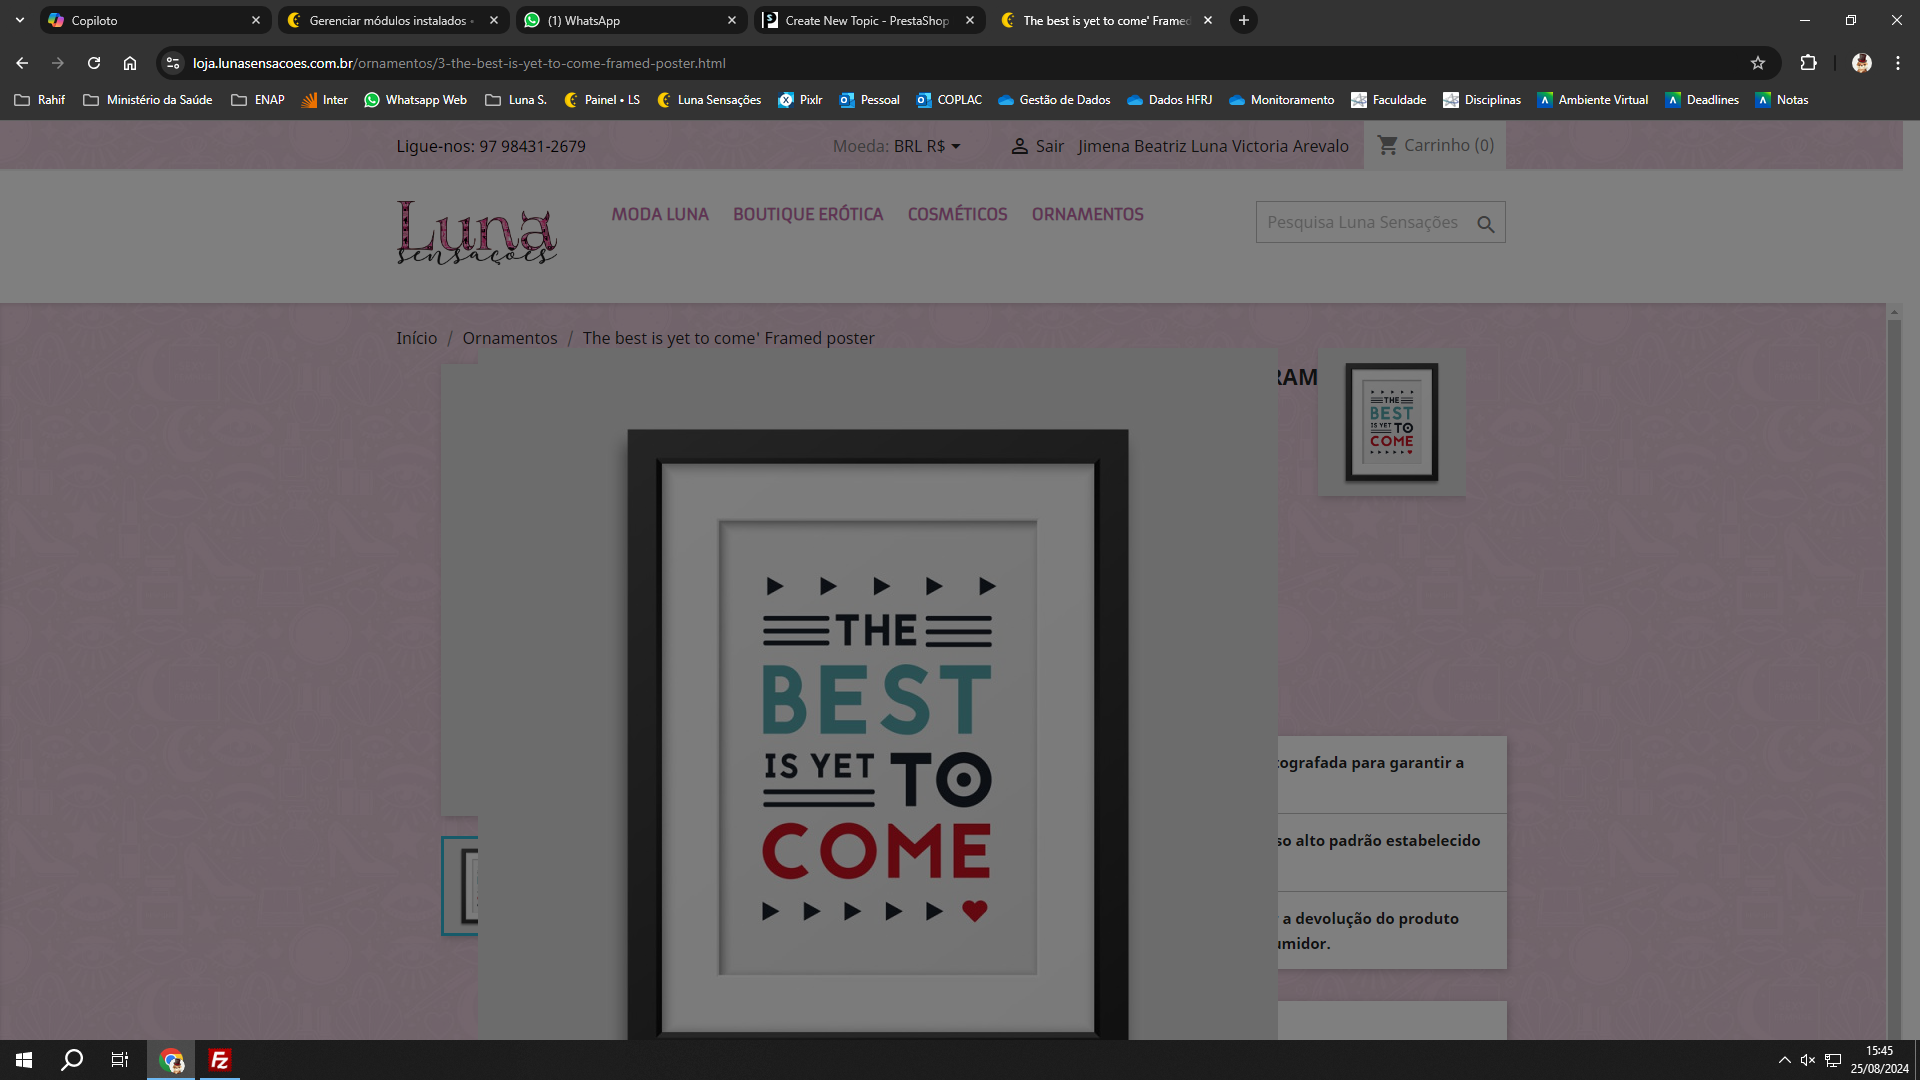Click the search magnifier icon in store
The height and width of the screenshot is (1080, 1920).
click(x=1485, y=224)
